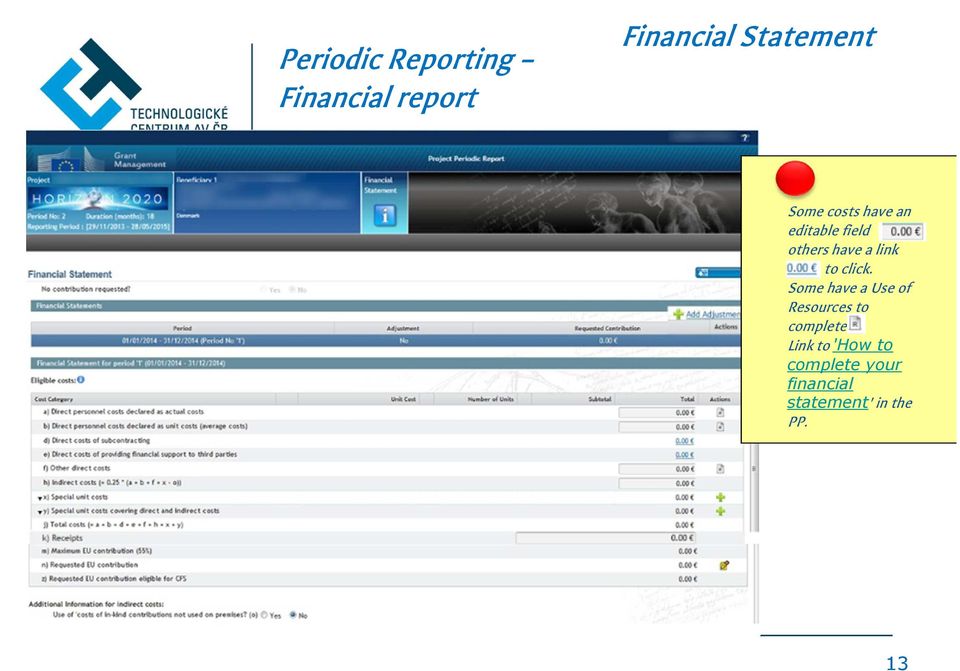Click the help question mark icon

coord(744,138)
